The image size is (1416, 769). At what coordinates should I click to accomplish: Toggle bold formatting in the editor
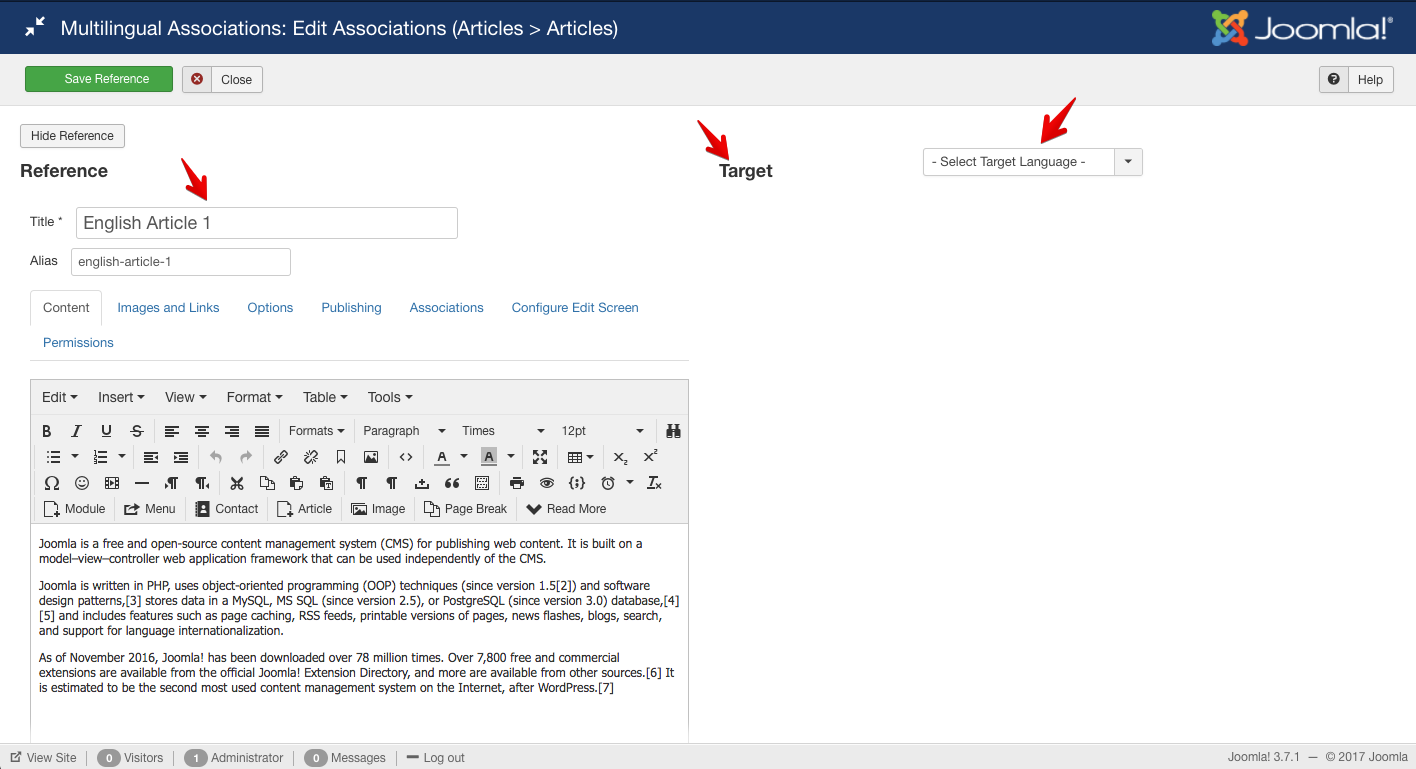point(47,431)
